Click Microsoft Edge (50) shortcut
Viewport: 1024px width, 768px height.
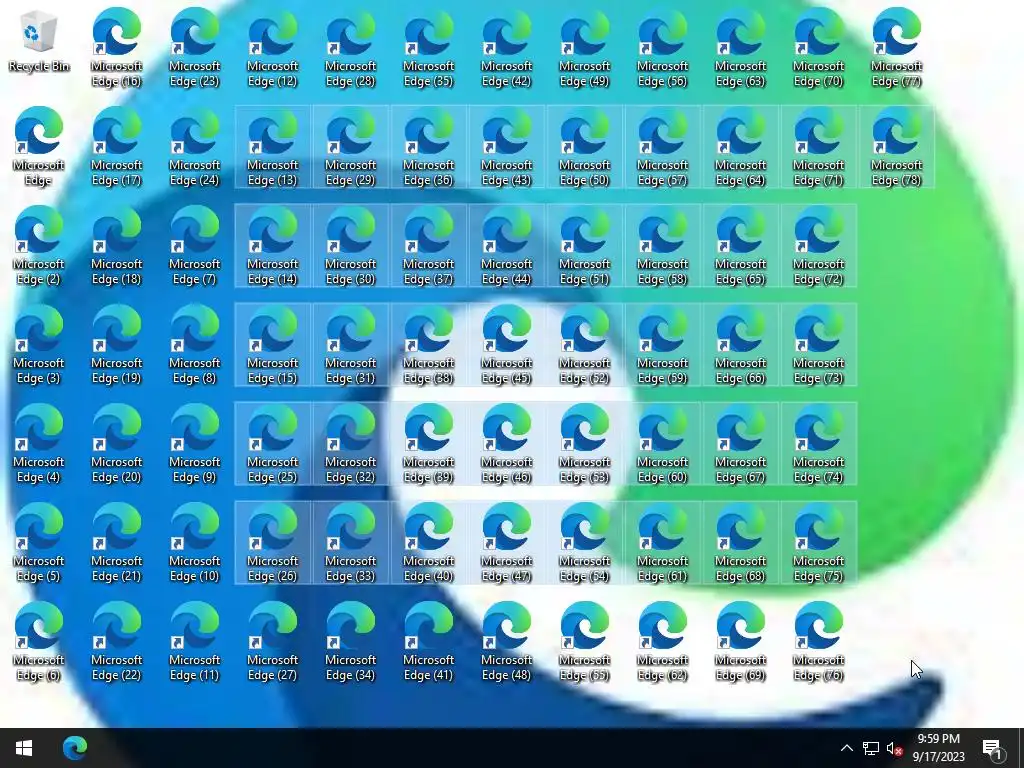[x=584, y=147]
